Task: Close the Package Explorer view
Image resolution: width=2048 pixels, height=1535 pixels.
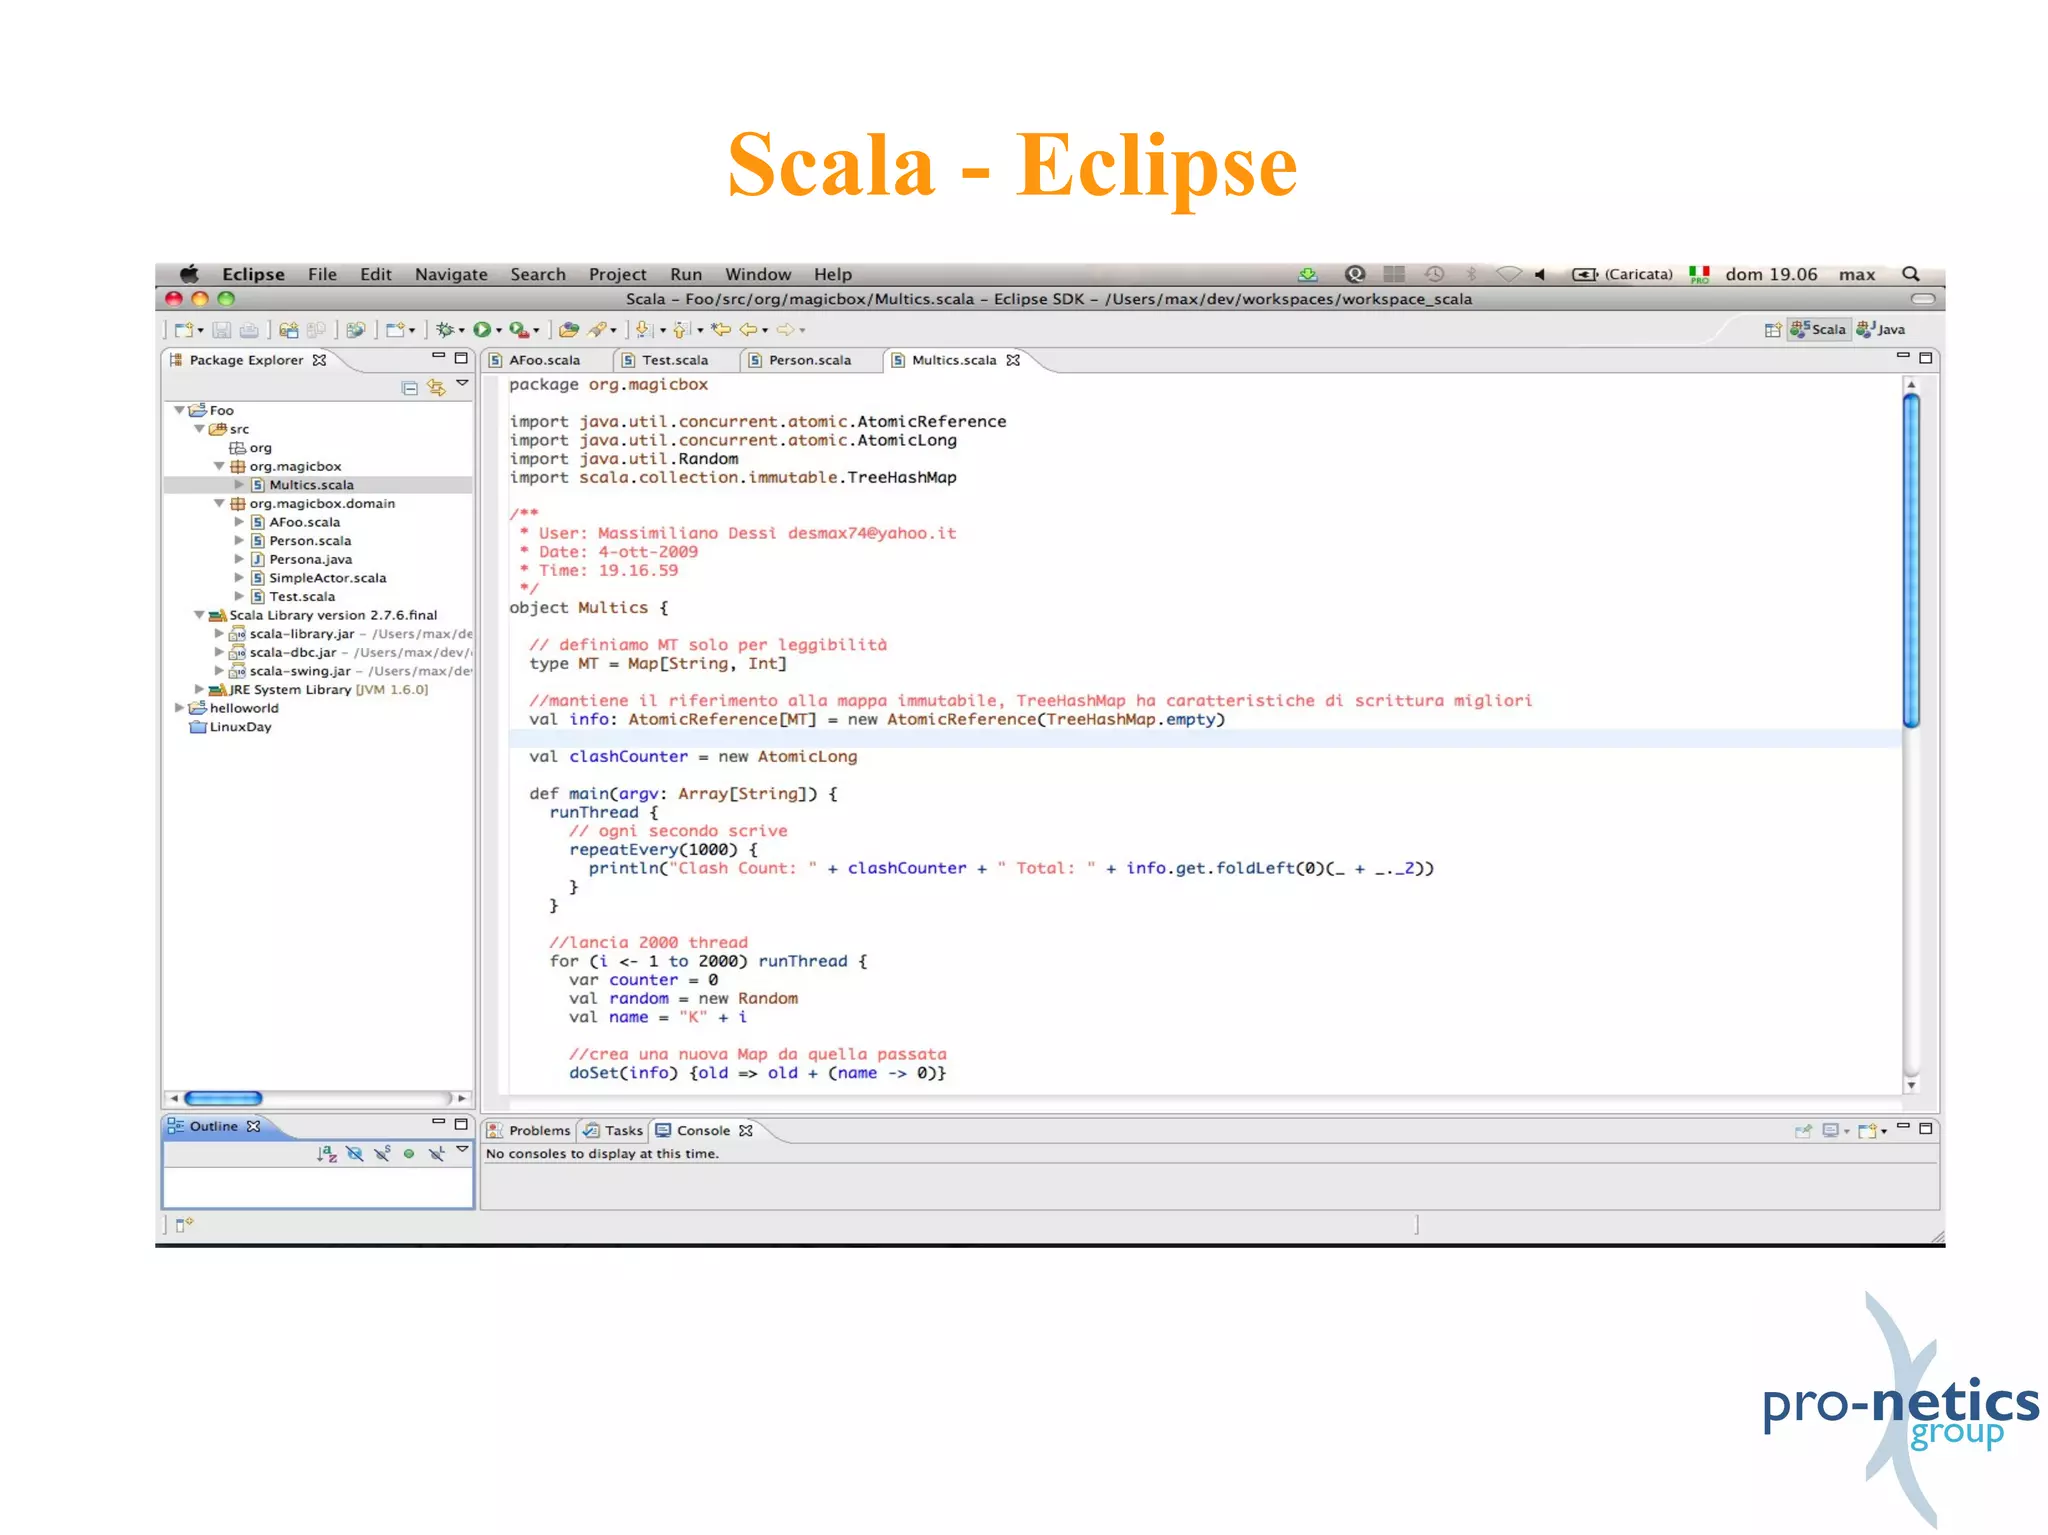Action: pos(319,361)
